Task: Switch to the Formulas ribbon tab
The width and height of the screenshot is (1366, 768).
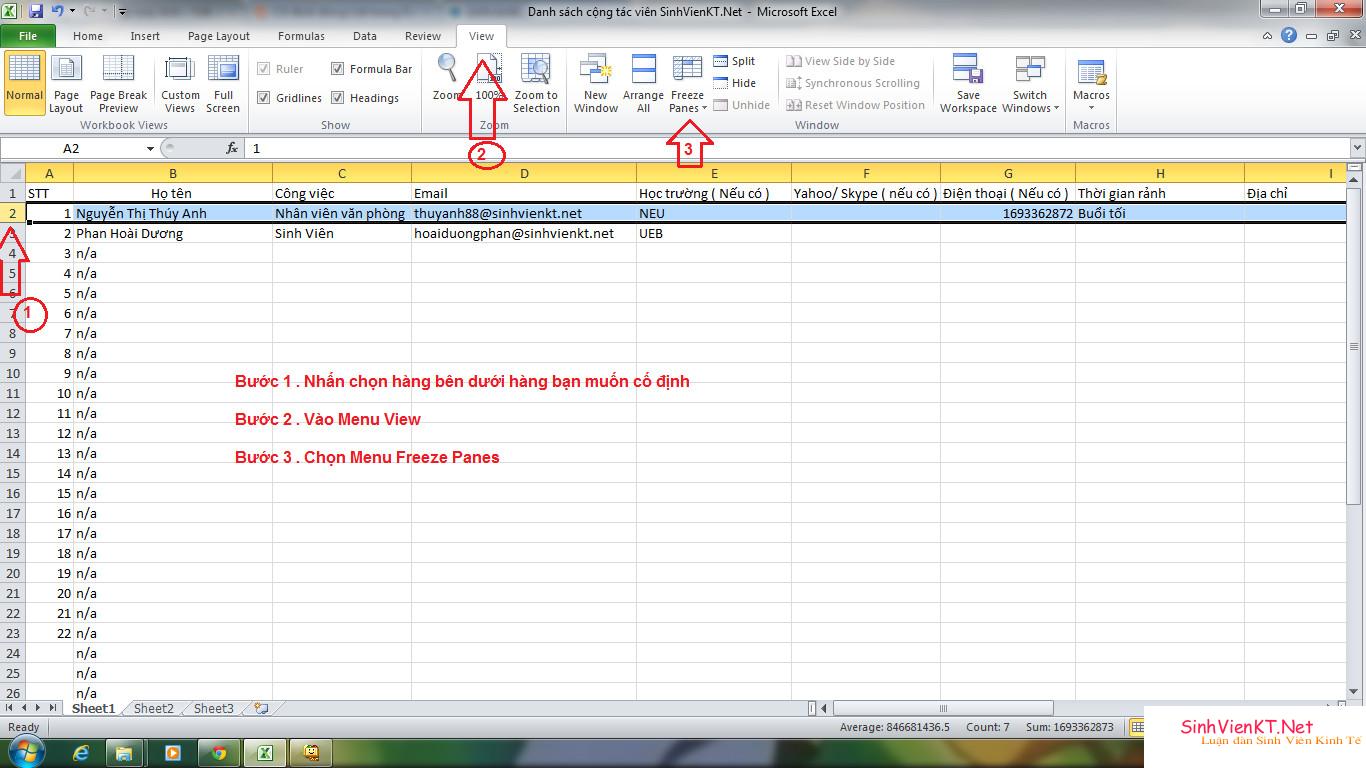Action: coord(301,36)
